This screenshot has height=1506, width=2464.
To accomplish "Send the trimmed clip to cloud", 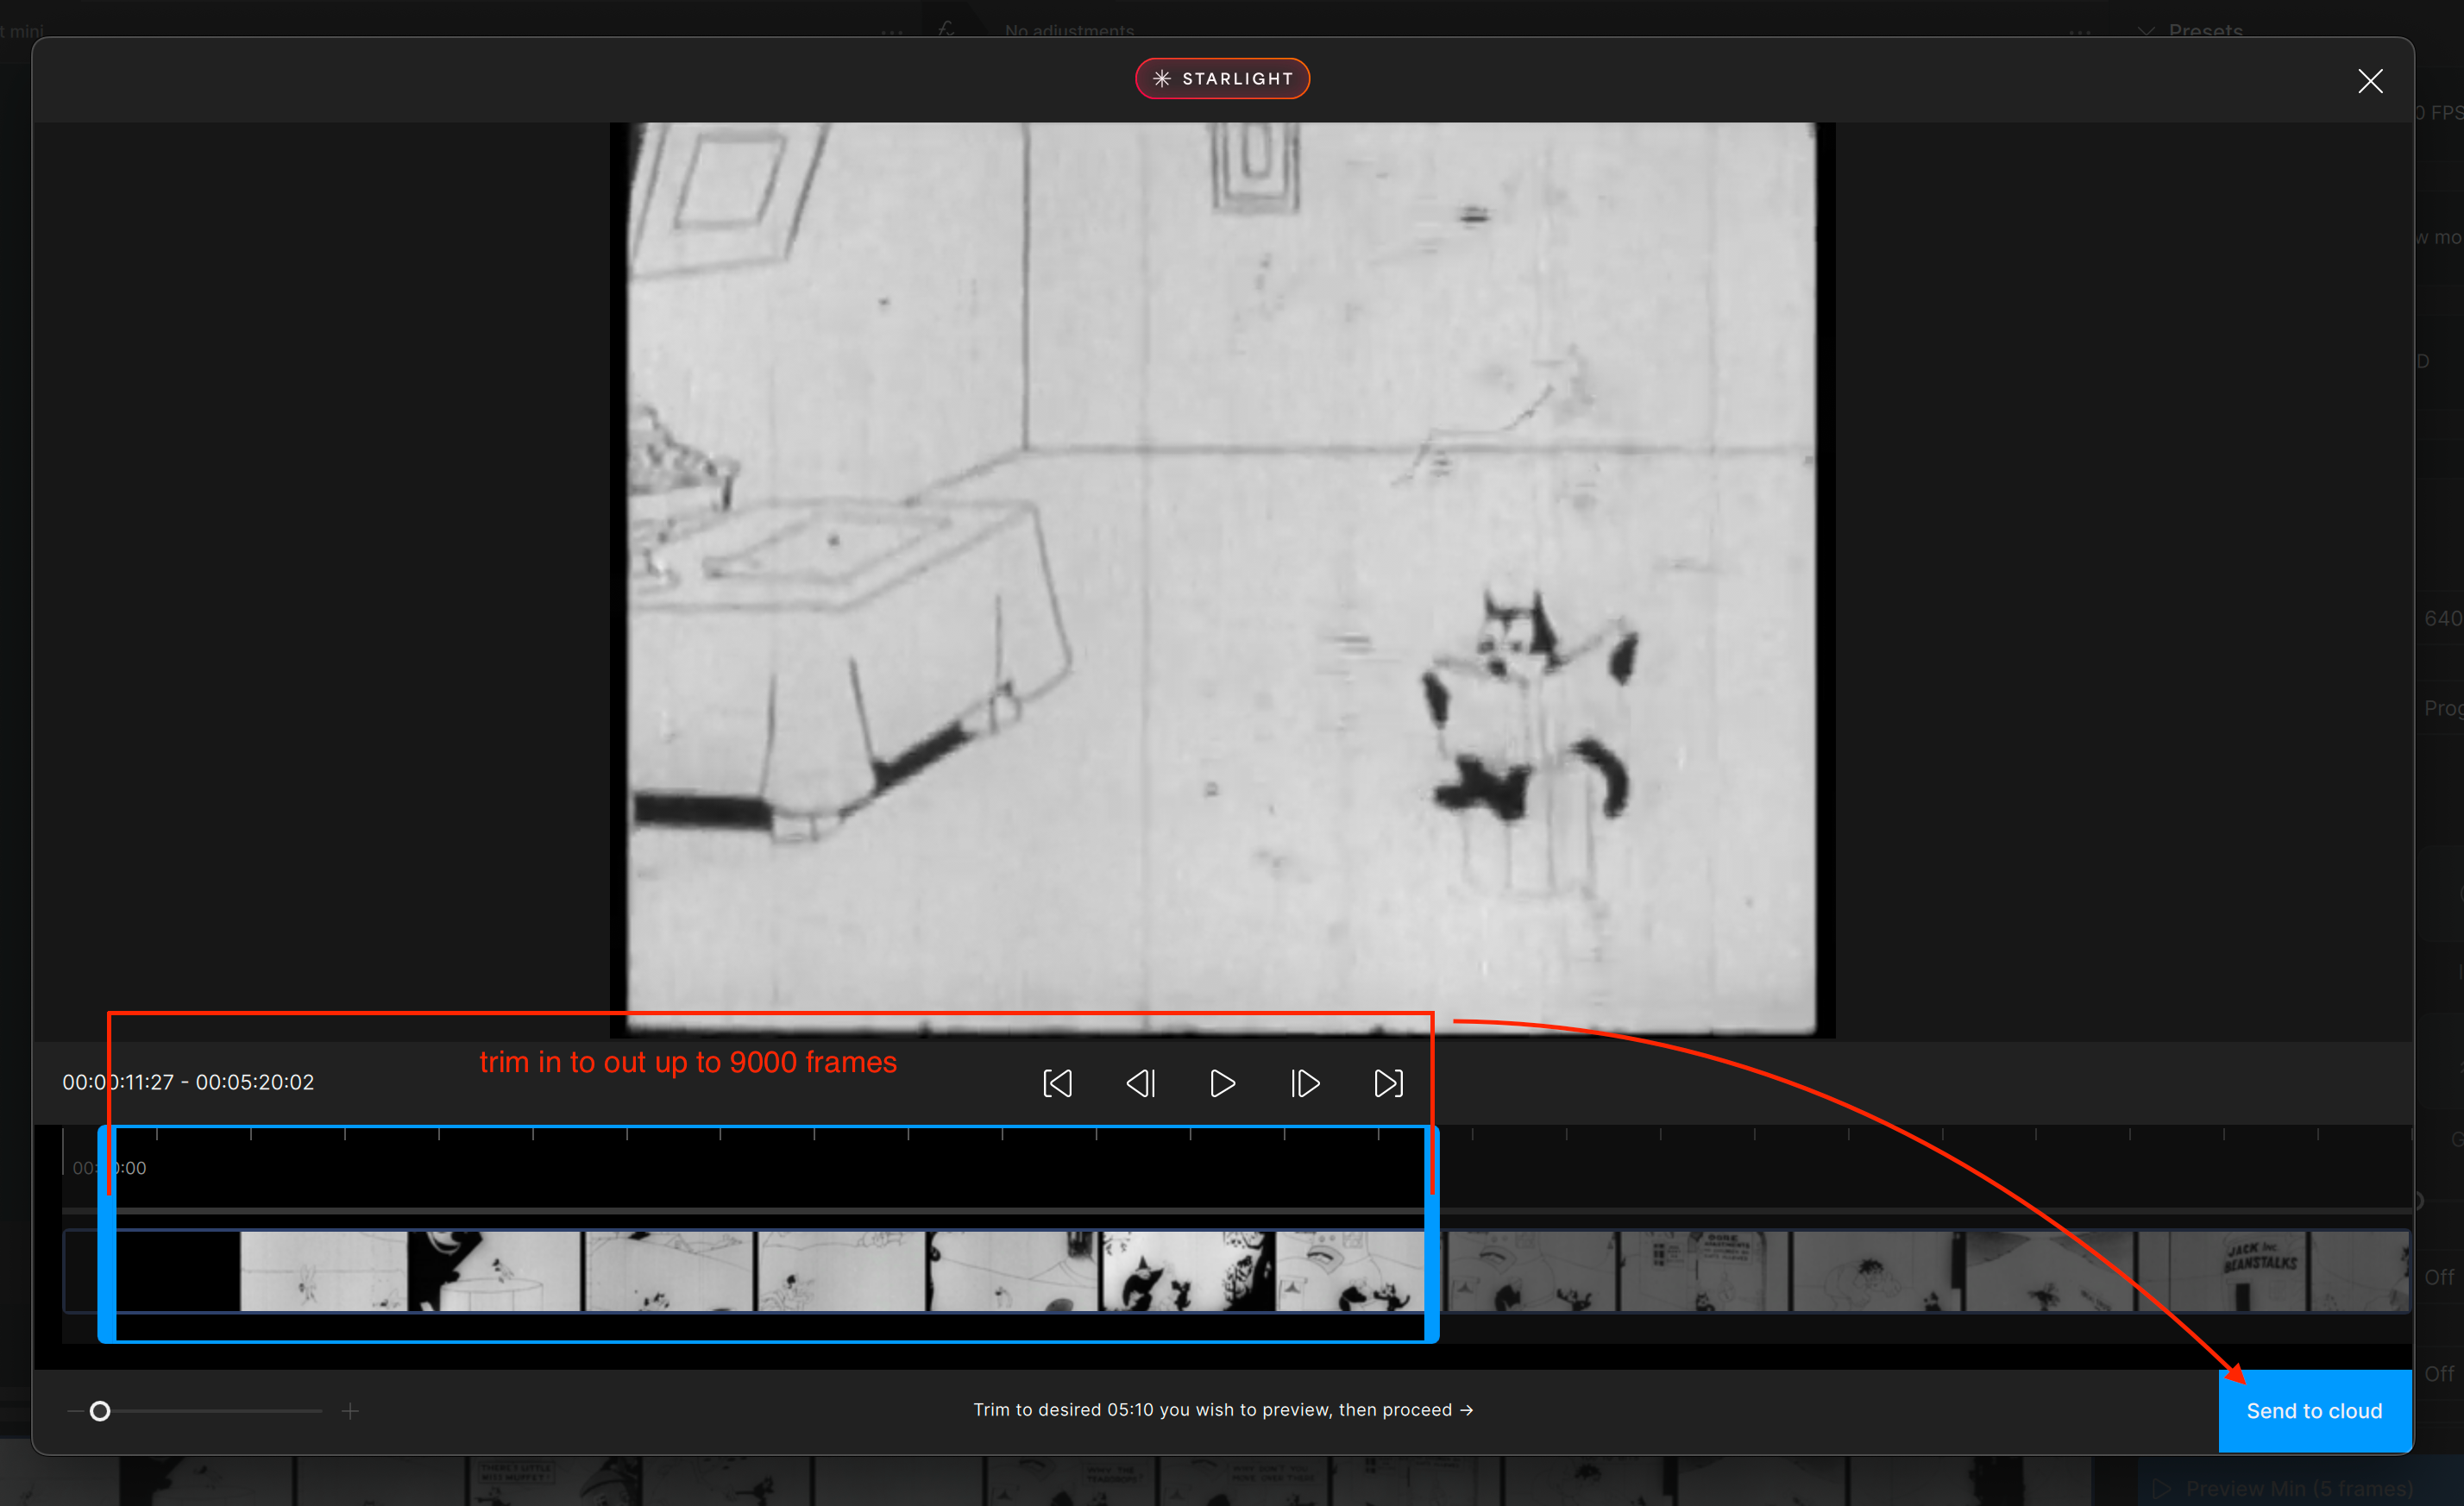I will click(x=2313, y=1410).
